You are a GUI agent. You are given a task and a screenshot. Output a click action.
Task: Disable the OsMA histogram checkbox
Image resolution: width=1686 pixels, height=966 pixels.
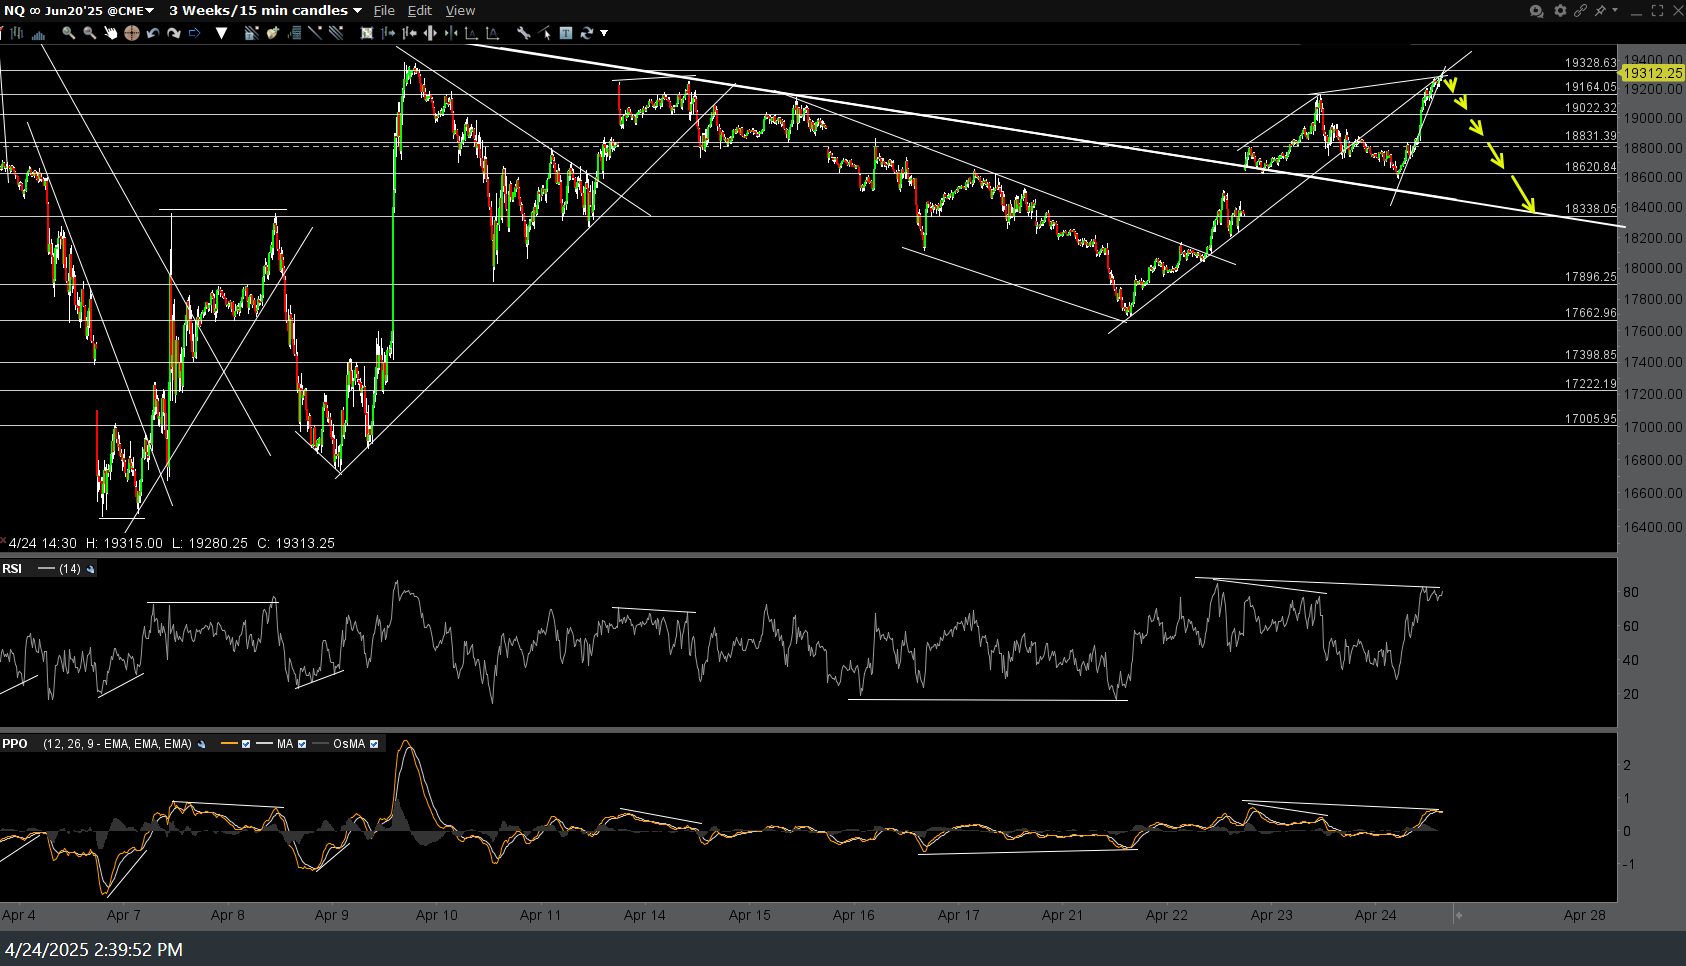374,744
